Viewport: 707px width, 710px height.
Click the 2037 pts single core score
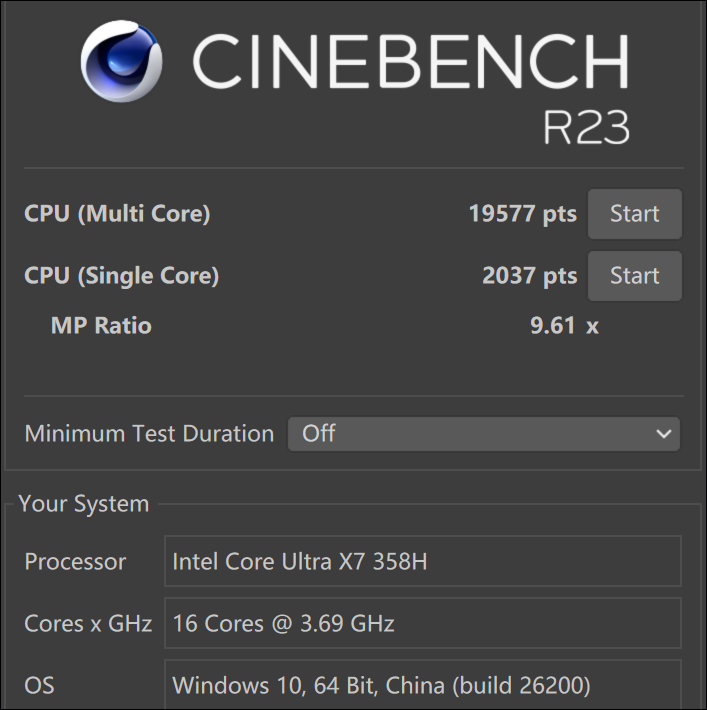[529, 276]
